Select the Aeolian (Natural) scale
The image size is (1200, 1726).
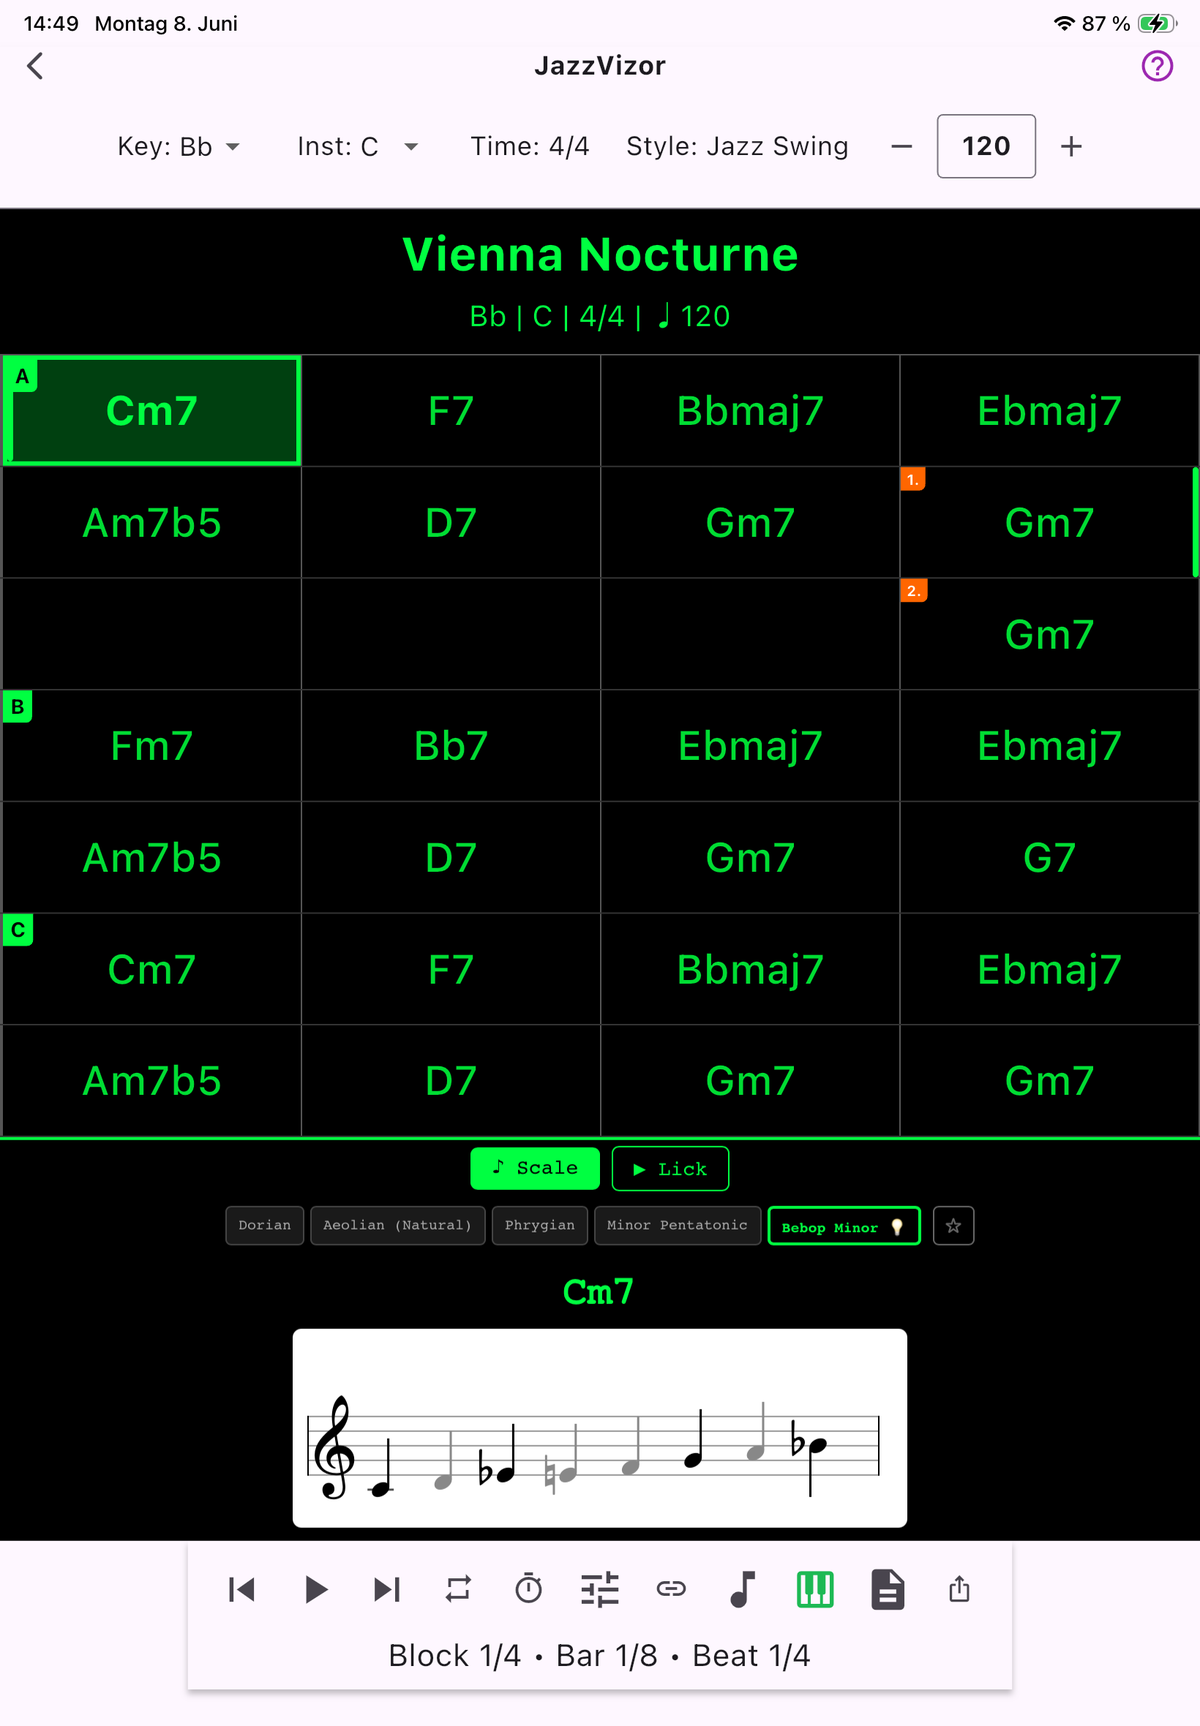pyautogui.click(x=398, y=1226)
